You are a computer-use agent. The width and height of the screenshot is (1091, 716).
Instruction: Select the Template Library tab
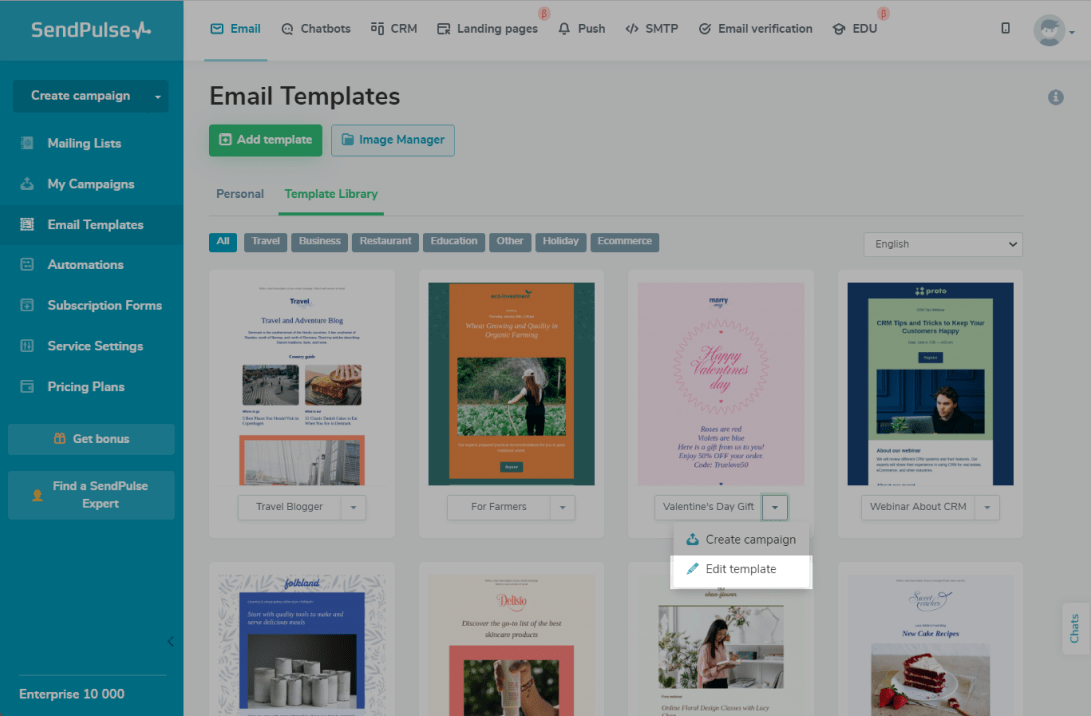[331, 194]
